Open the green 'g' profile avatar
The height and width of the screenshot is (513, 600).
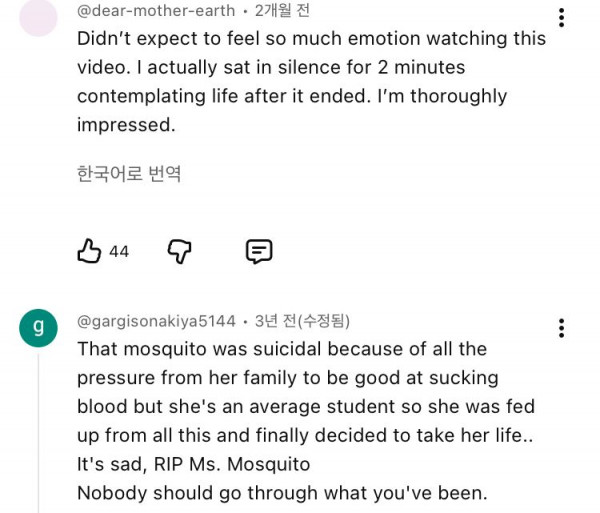tap(38, 327)
